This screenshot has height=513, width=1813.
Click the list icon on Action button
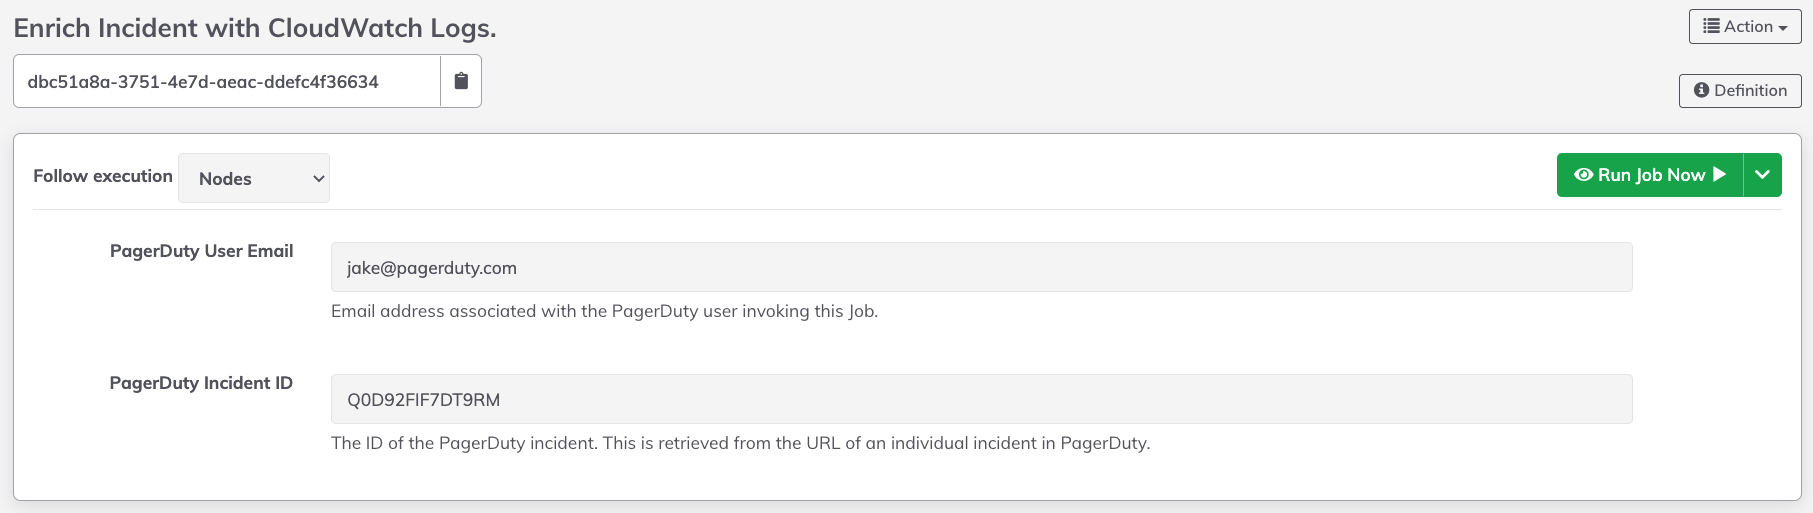(1712, 27)
